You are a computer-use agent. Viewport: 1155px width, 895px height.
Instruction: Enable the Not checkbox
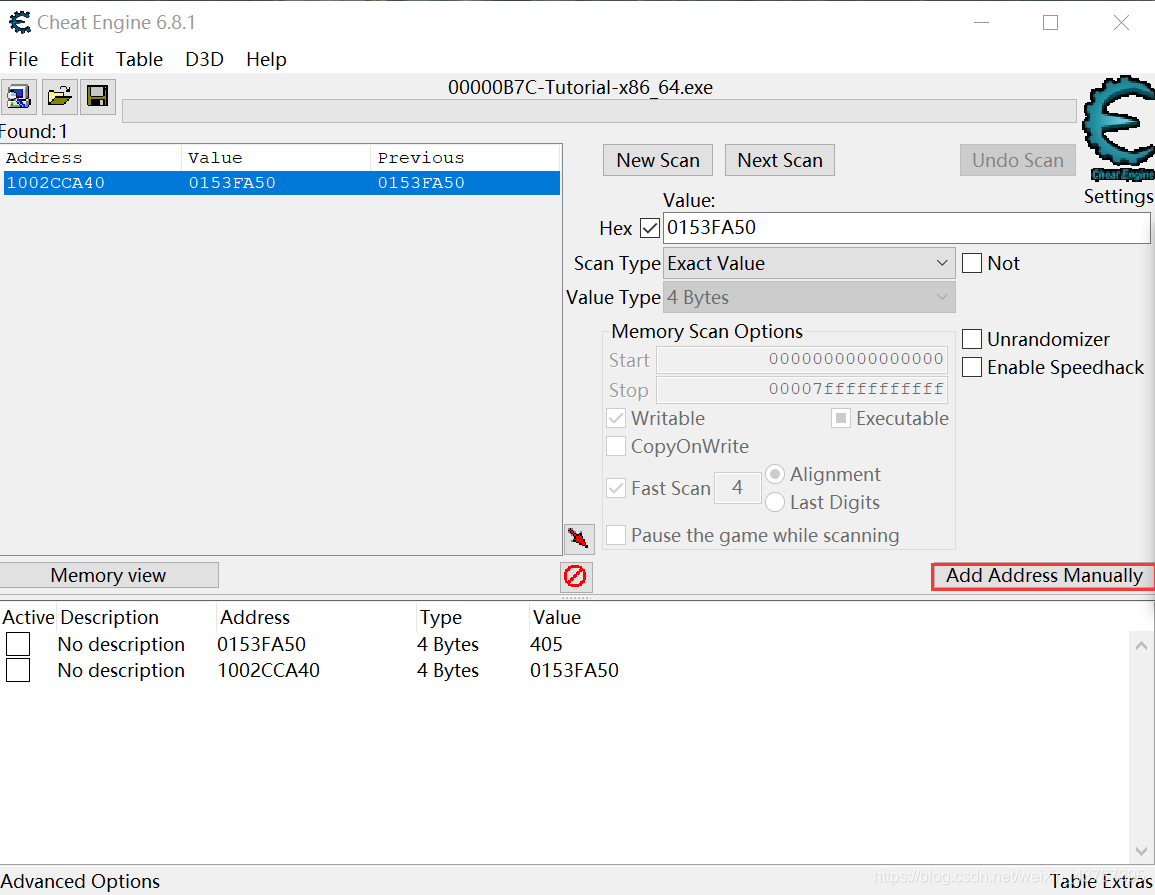[x=972, y=263]
